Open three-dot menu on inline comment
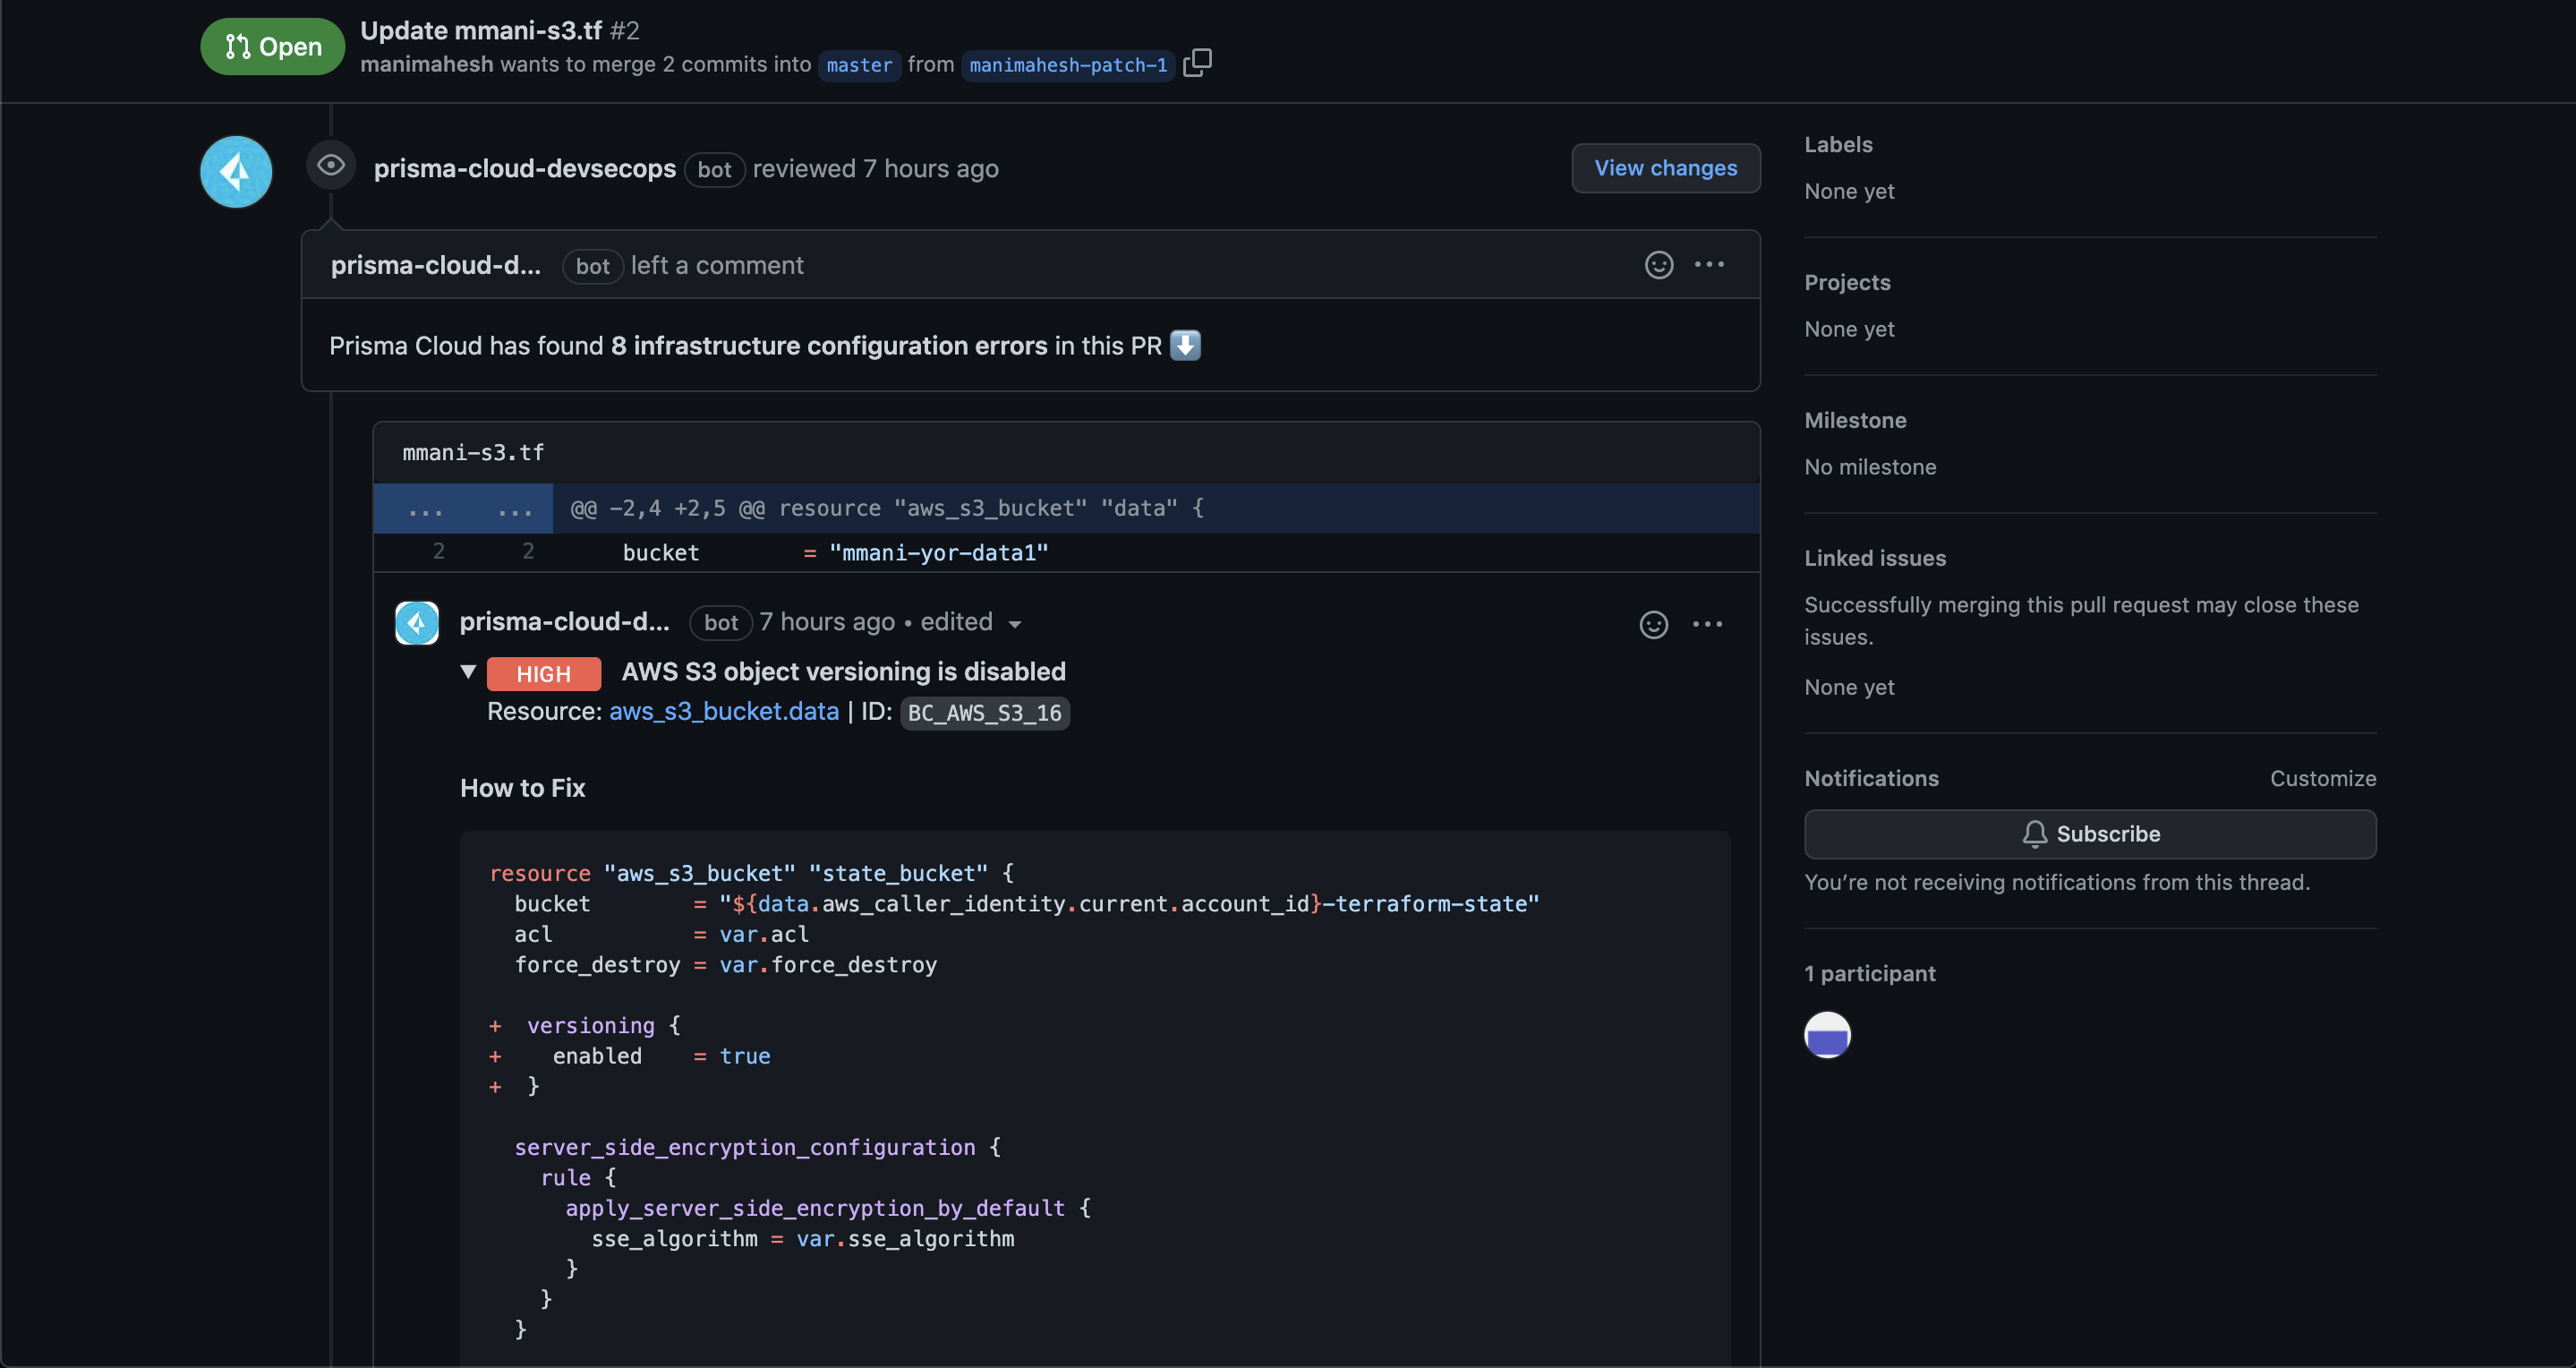This screenshot has width=2576, height=1368. point(1707,624)
